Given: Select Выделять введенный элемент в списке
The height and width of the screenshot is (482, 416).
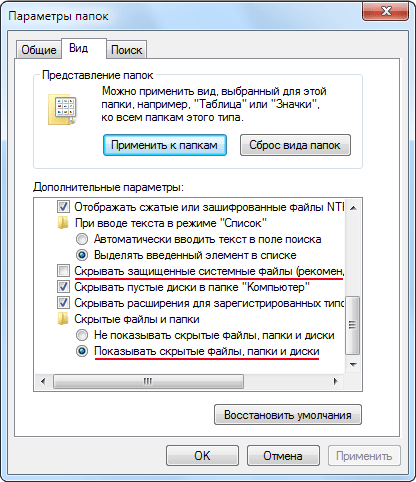Looking at the screenshot, I should pos(82,255).
